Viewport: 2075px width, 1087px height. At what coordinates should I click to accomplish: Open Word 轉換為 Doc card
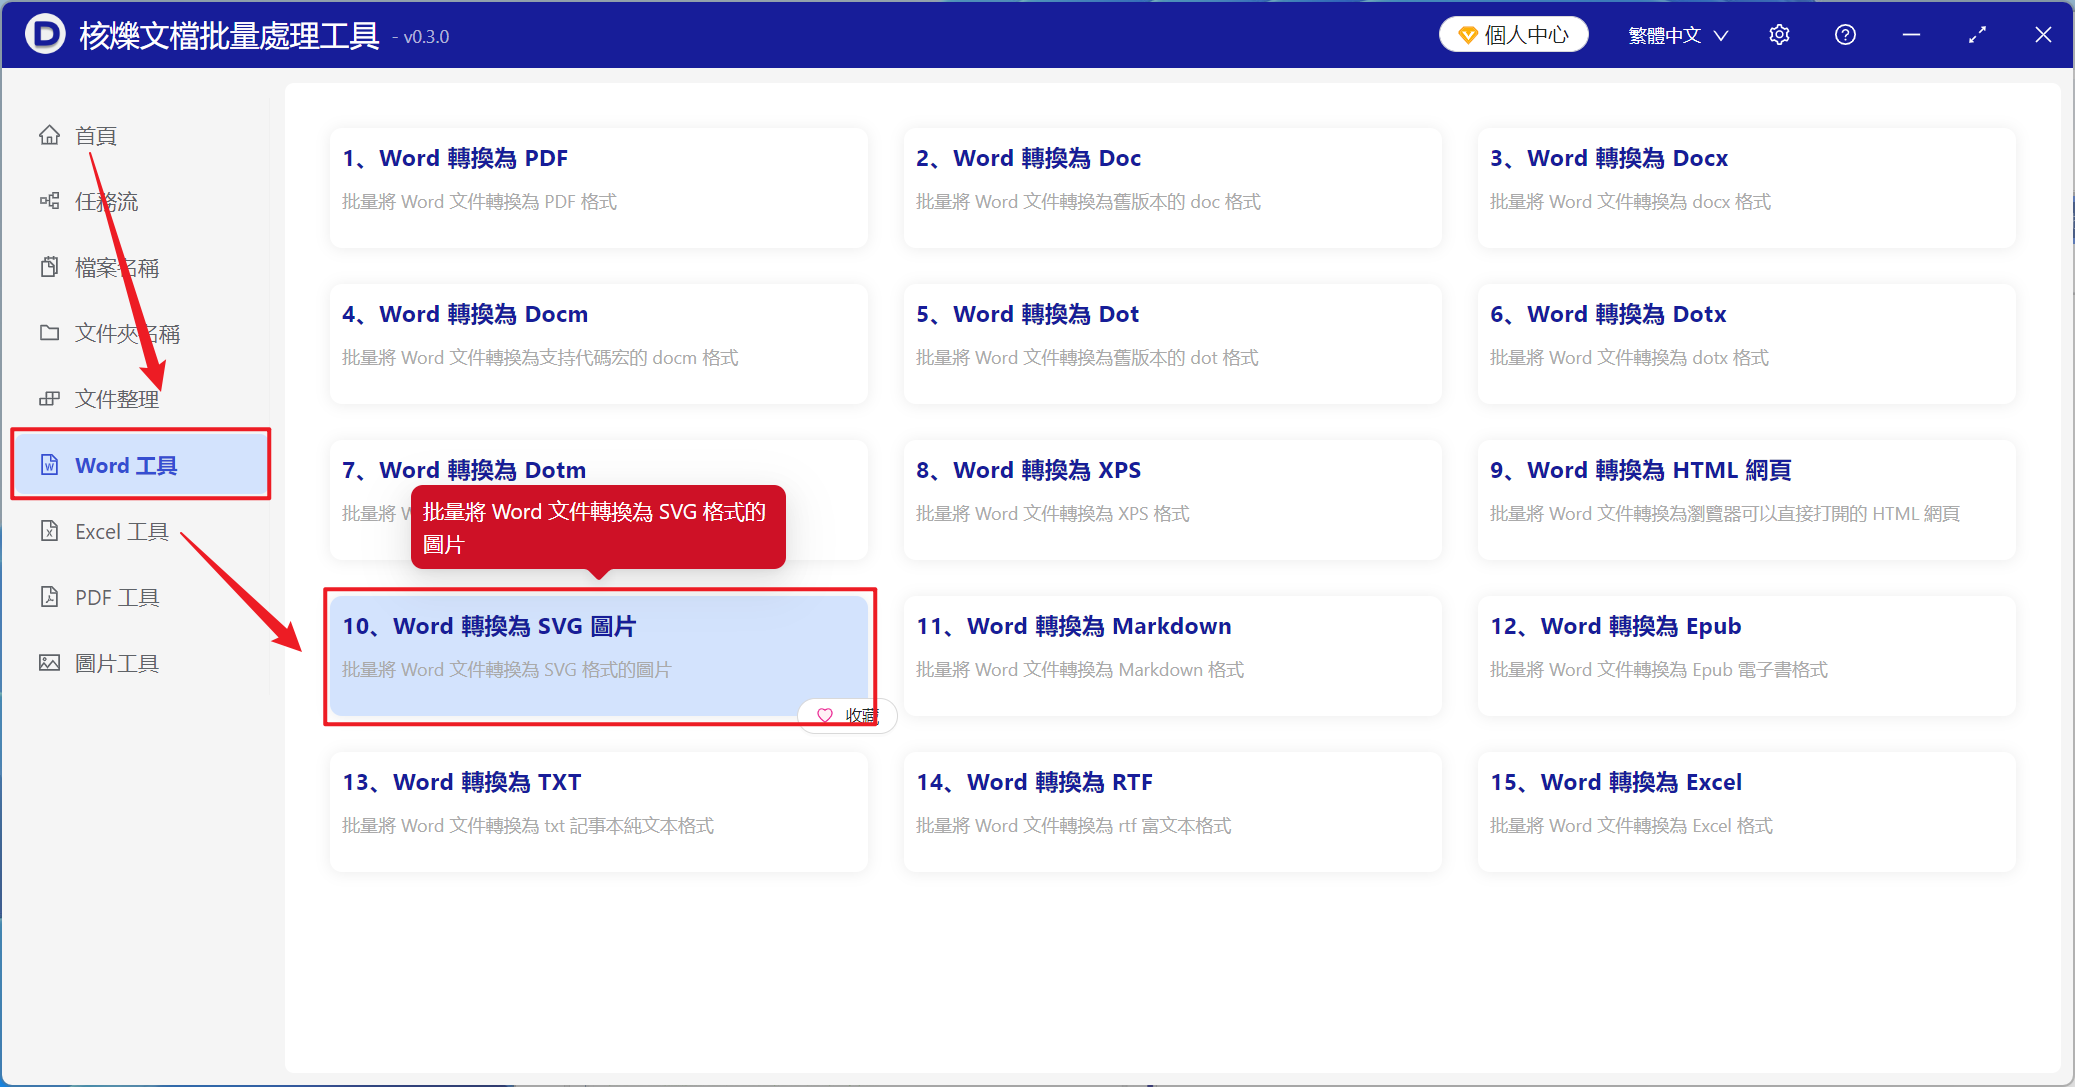[x=1173, y=188]
